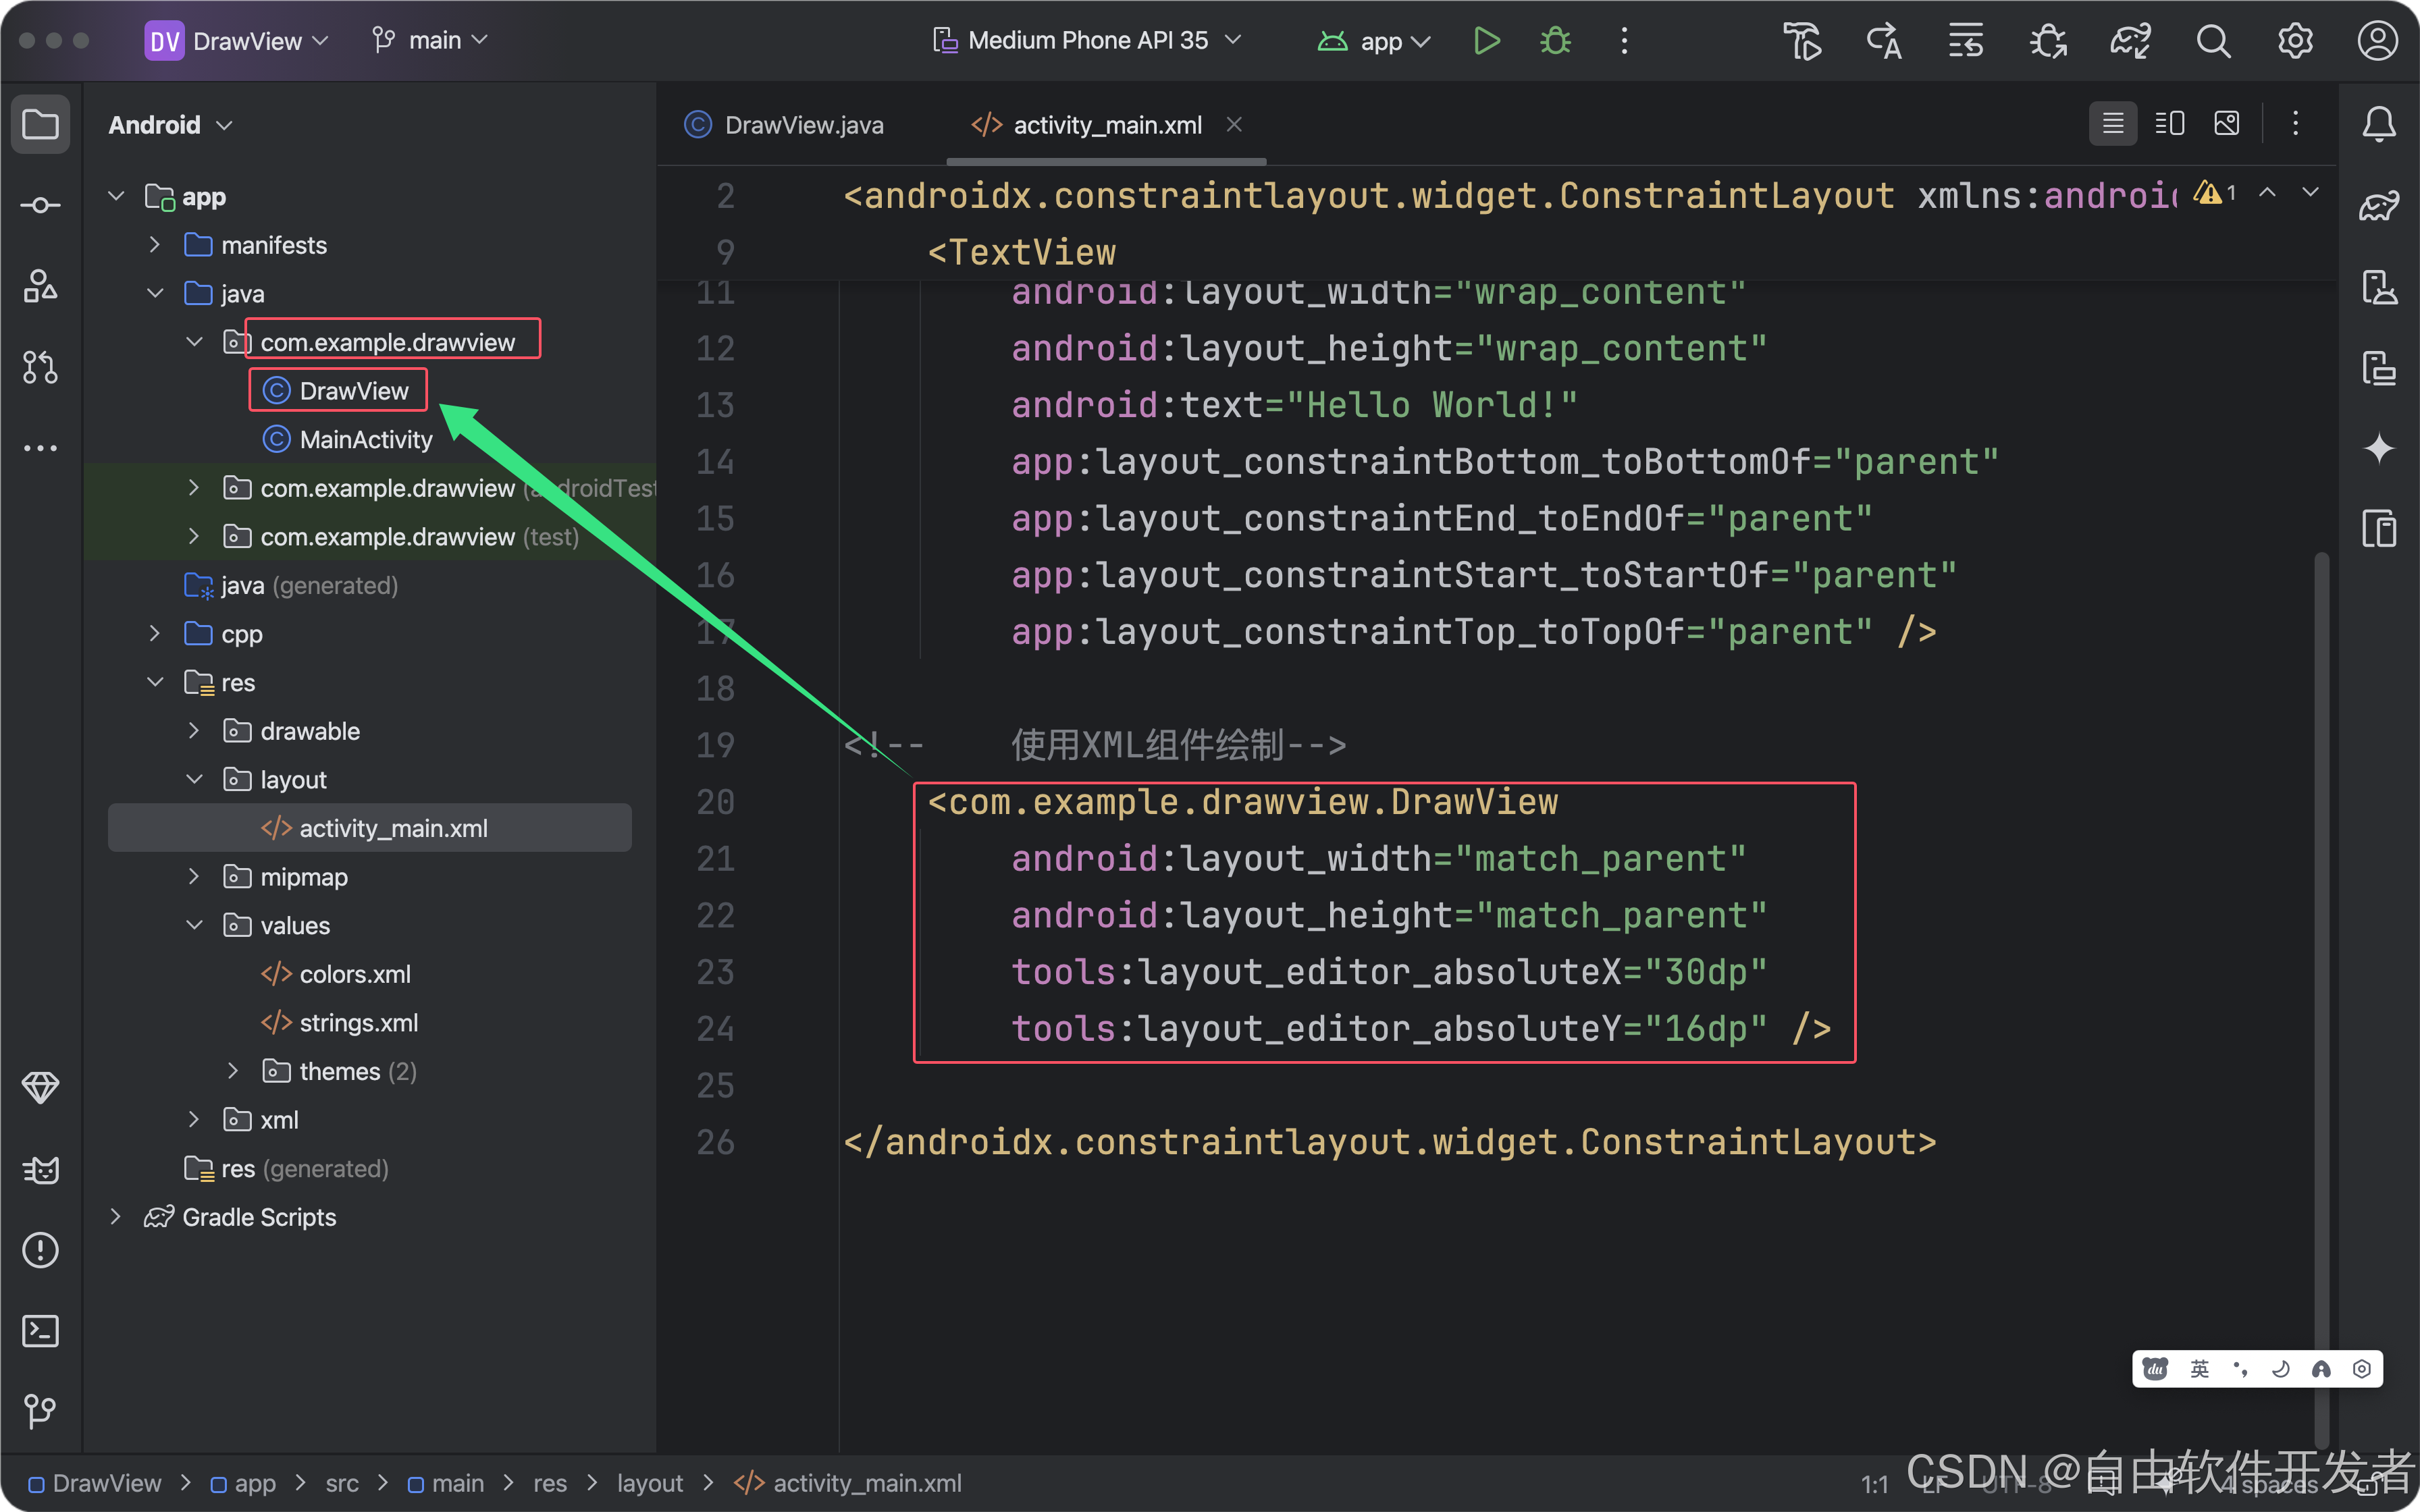Collapse the res folder
This screenshot has height=1512, width=2420.
(155, 682)
